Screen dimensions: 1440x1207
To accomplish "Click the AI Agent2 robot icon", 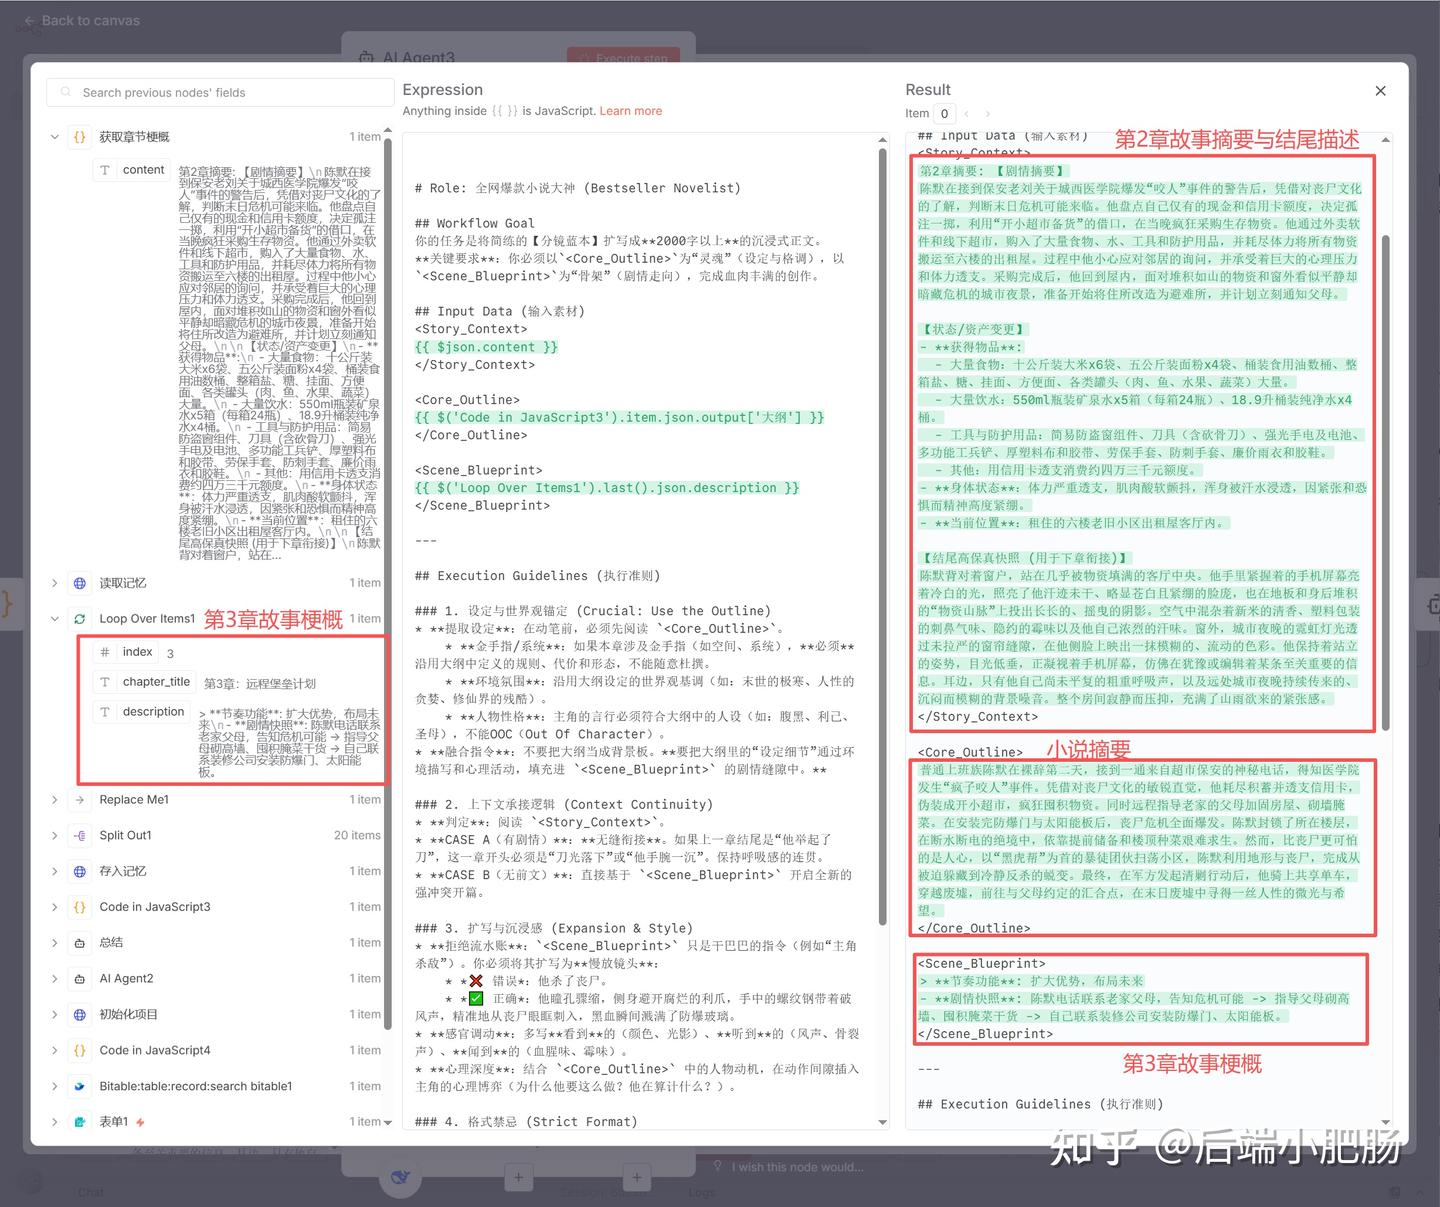I will pyautogui.click(x=80, y=978).
